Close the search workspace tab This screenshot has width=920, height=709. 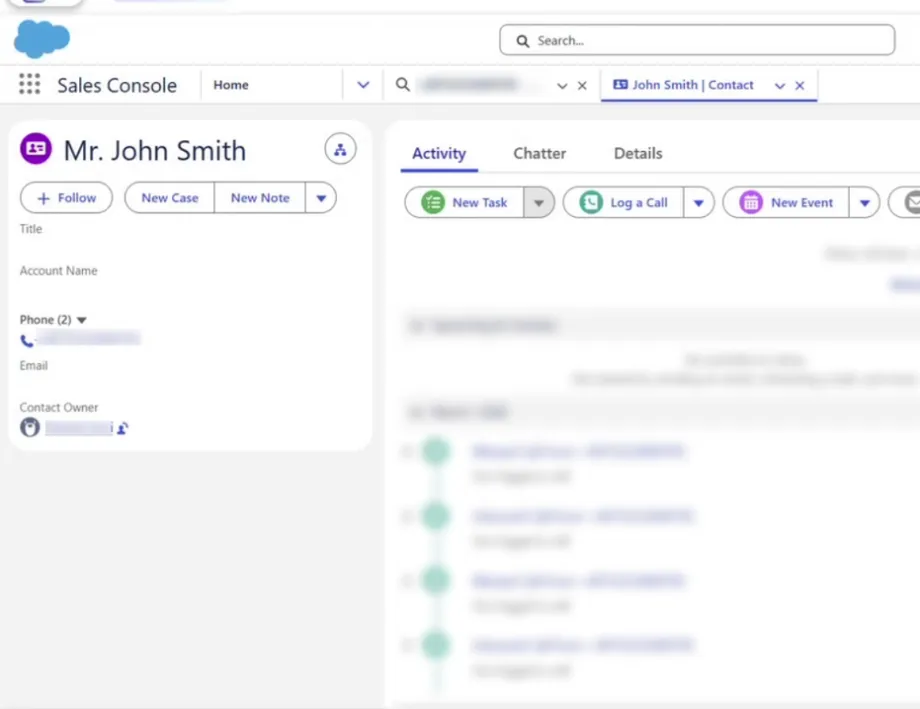coord(582,86)
